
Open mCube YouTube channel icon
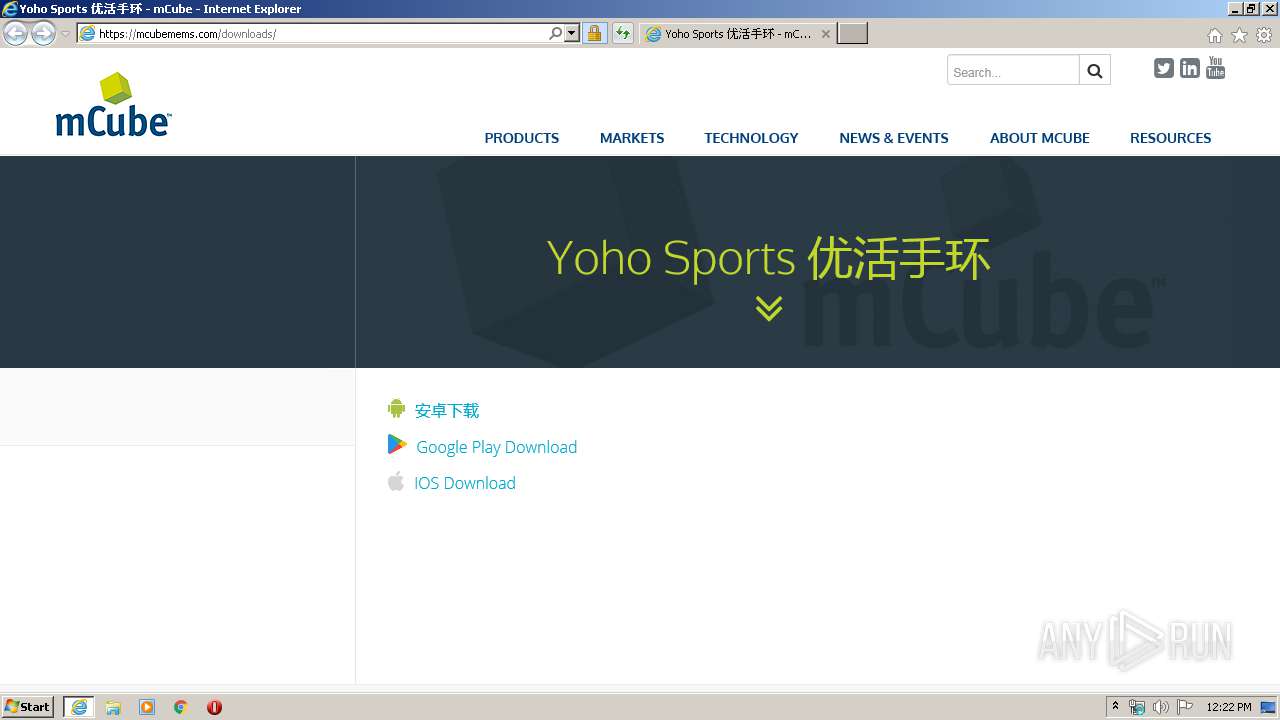point(1215,68)
